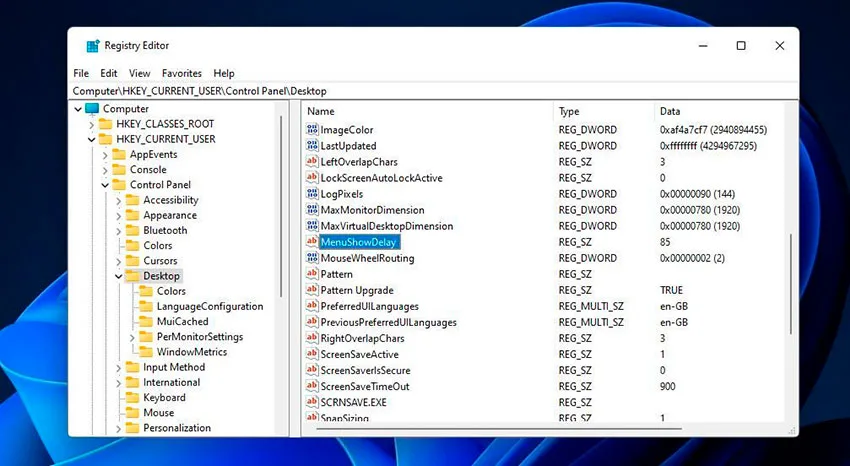The width and height of the screenshot is (850, 466).
Task: Select the Cursors key in tree
Action: (x=160, y=261)
